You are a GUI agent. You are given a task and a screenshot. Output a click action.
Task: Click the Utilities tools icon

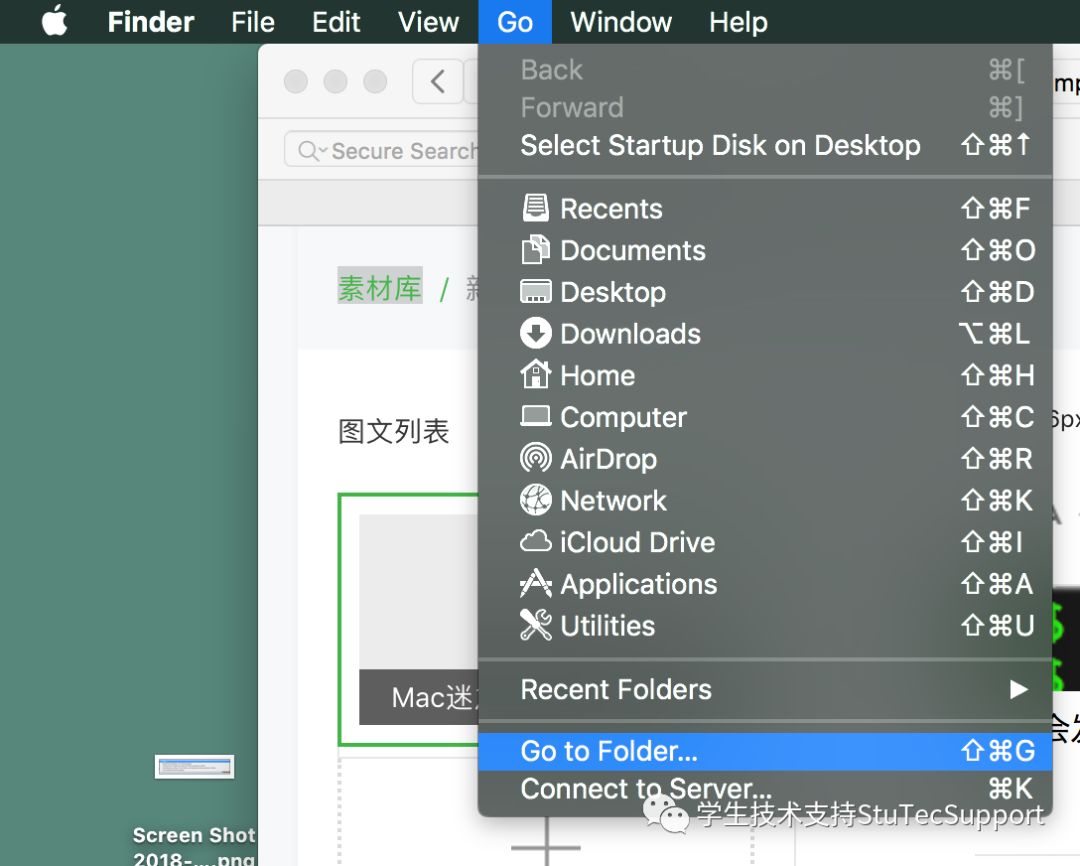point(536,626)
